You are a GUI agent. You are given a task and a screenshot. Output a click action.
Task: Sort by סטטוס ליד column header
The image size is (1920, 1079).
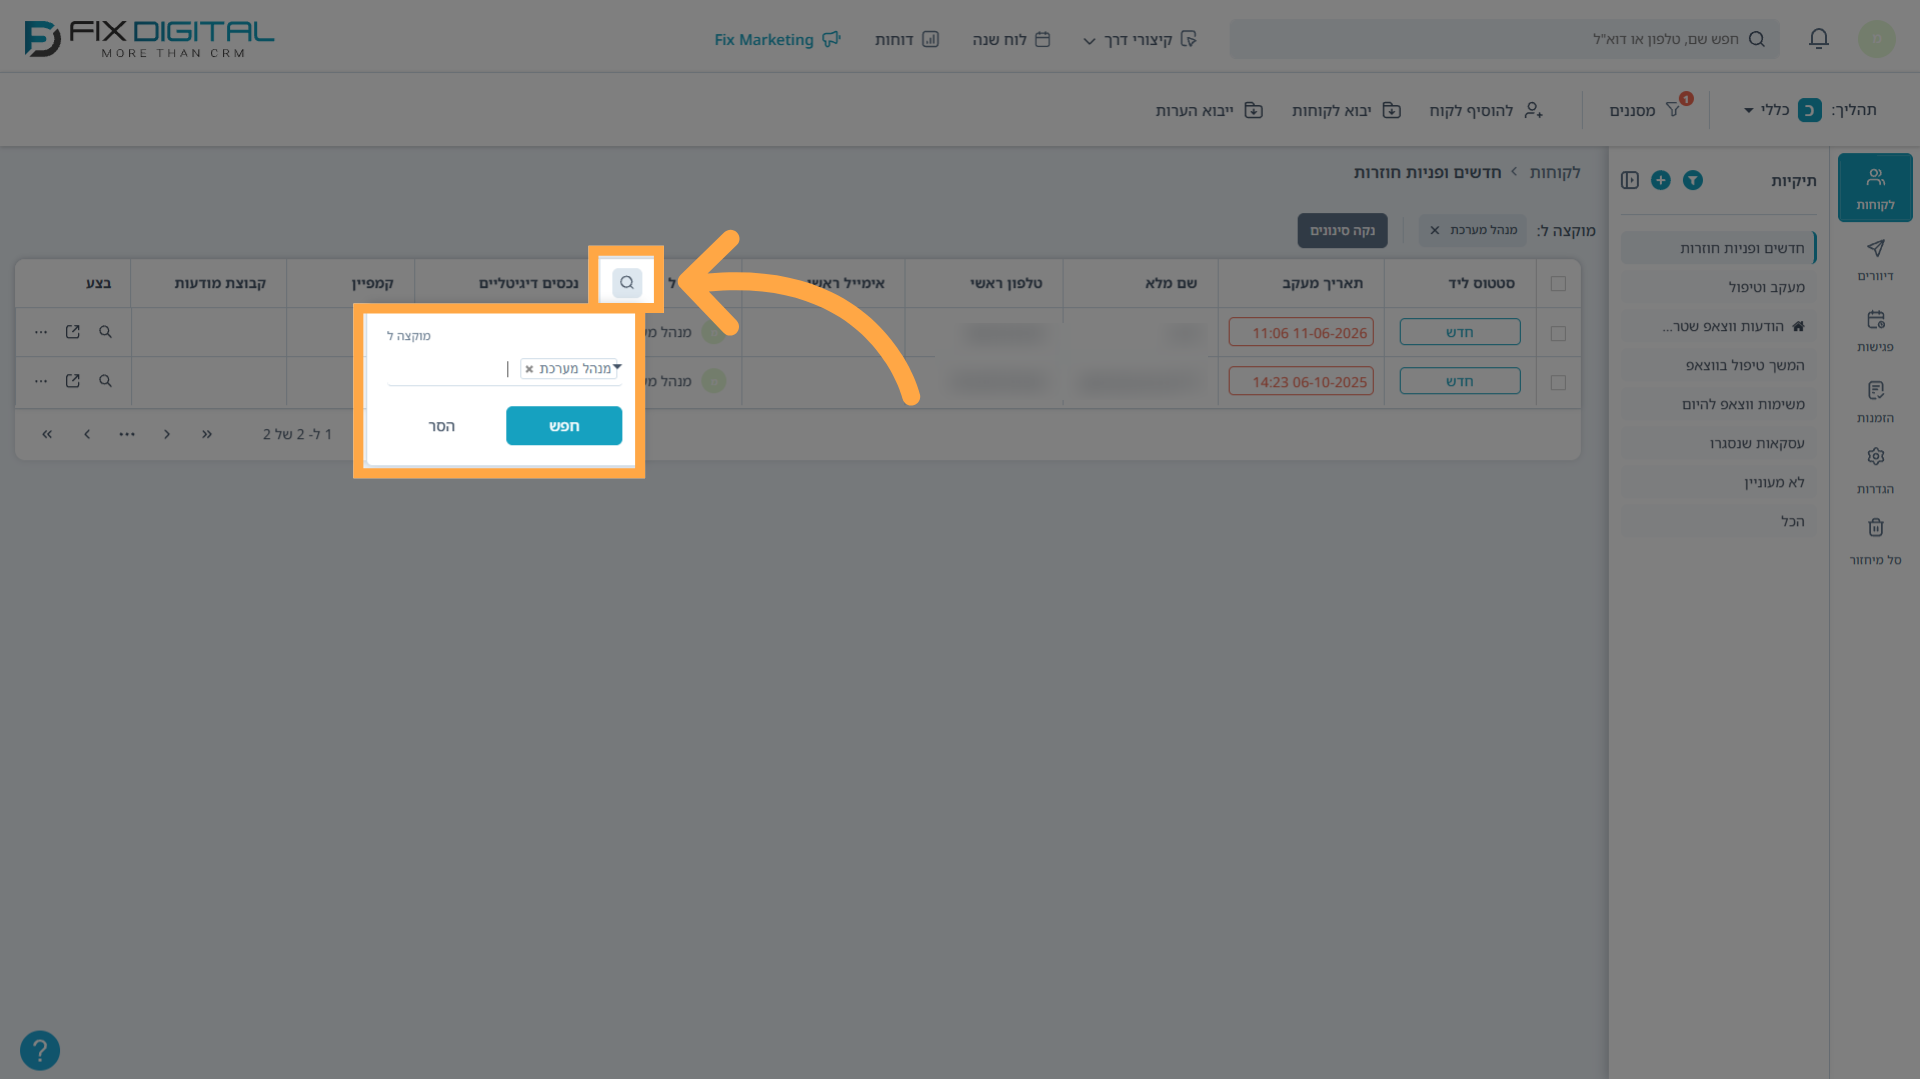click(1481, 284)
